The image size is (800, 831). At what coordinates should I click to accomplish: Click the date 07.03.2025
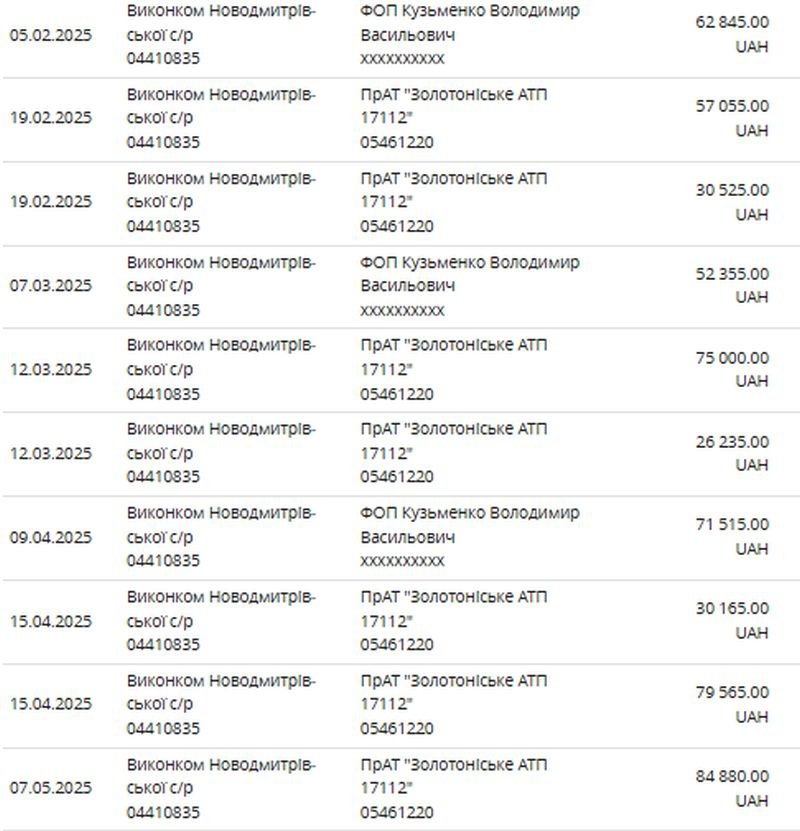[x=50, y=285]
